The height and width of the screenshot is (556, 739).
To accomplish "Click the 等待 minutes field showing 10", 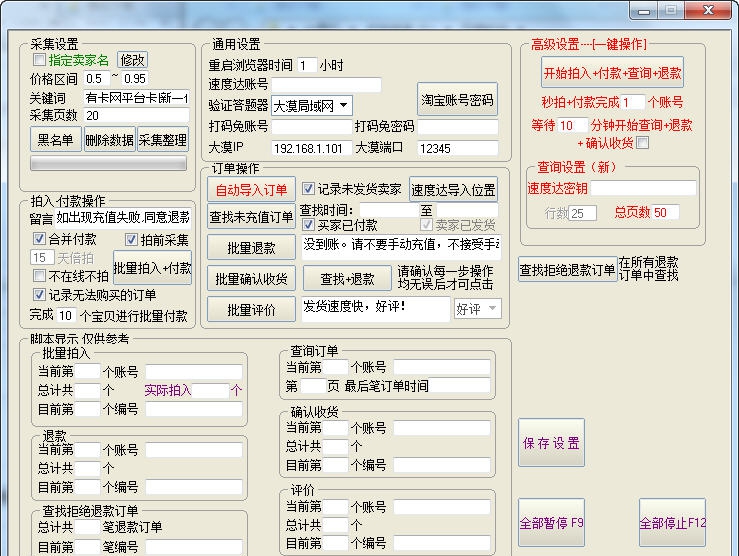I will coord(572,125).
